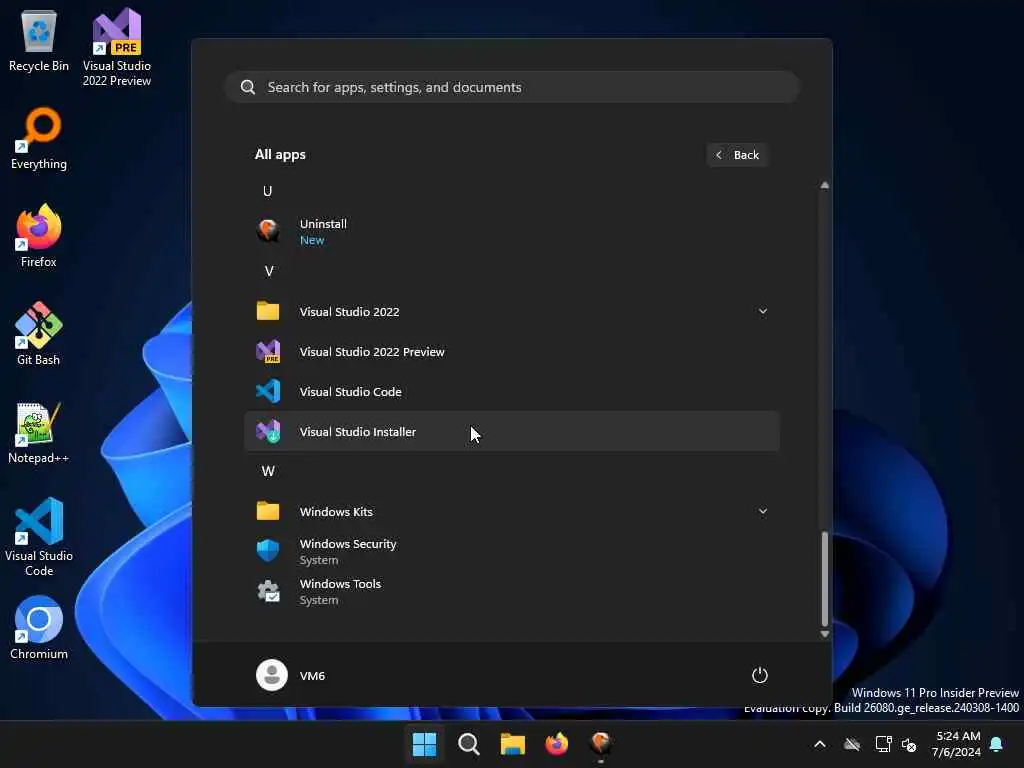This screenshot has height=768, width=1024.
Task: Open Visual Studio 2022 Preview desktop shortcut
Action: pos(117,47)
